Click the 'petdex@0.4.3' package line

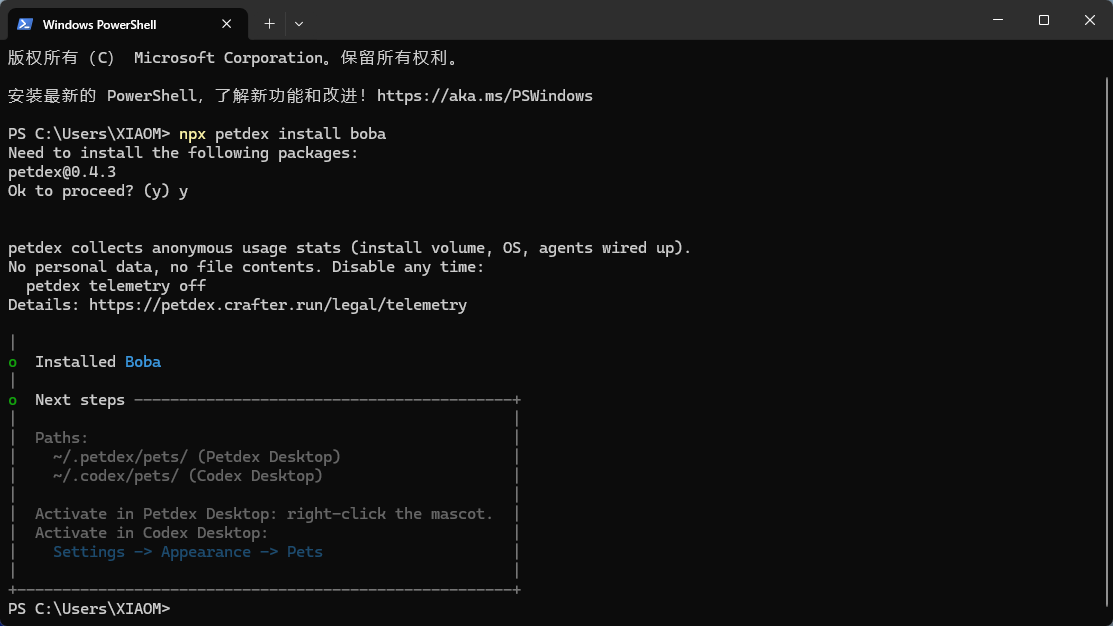point(62,172)
